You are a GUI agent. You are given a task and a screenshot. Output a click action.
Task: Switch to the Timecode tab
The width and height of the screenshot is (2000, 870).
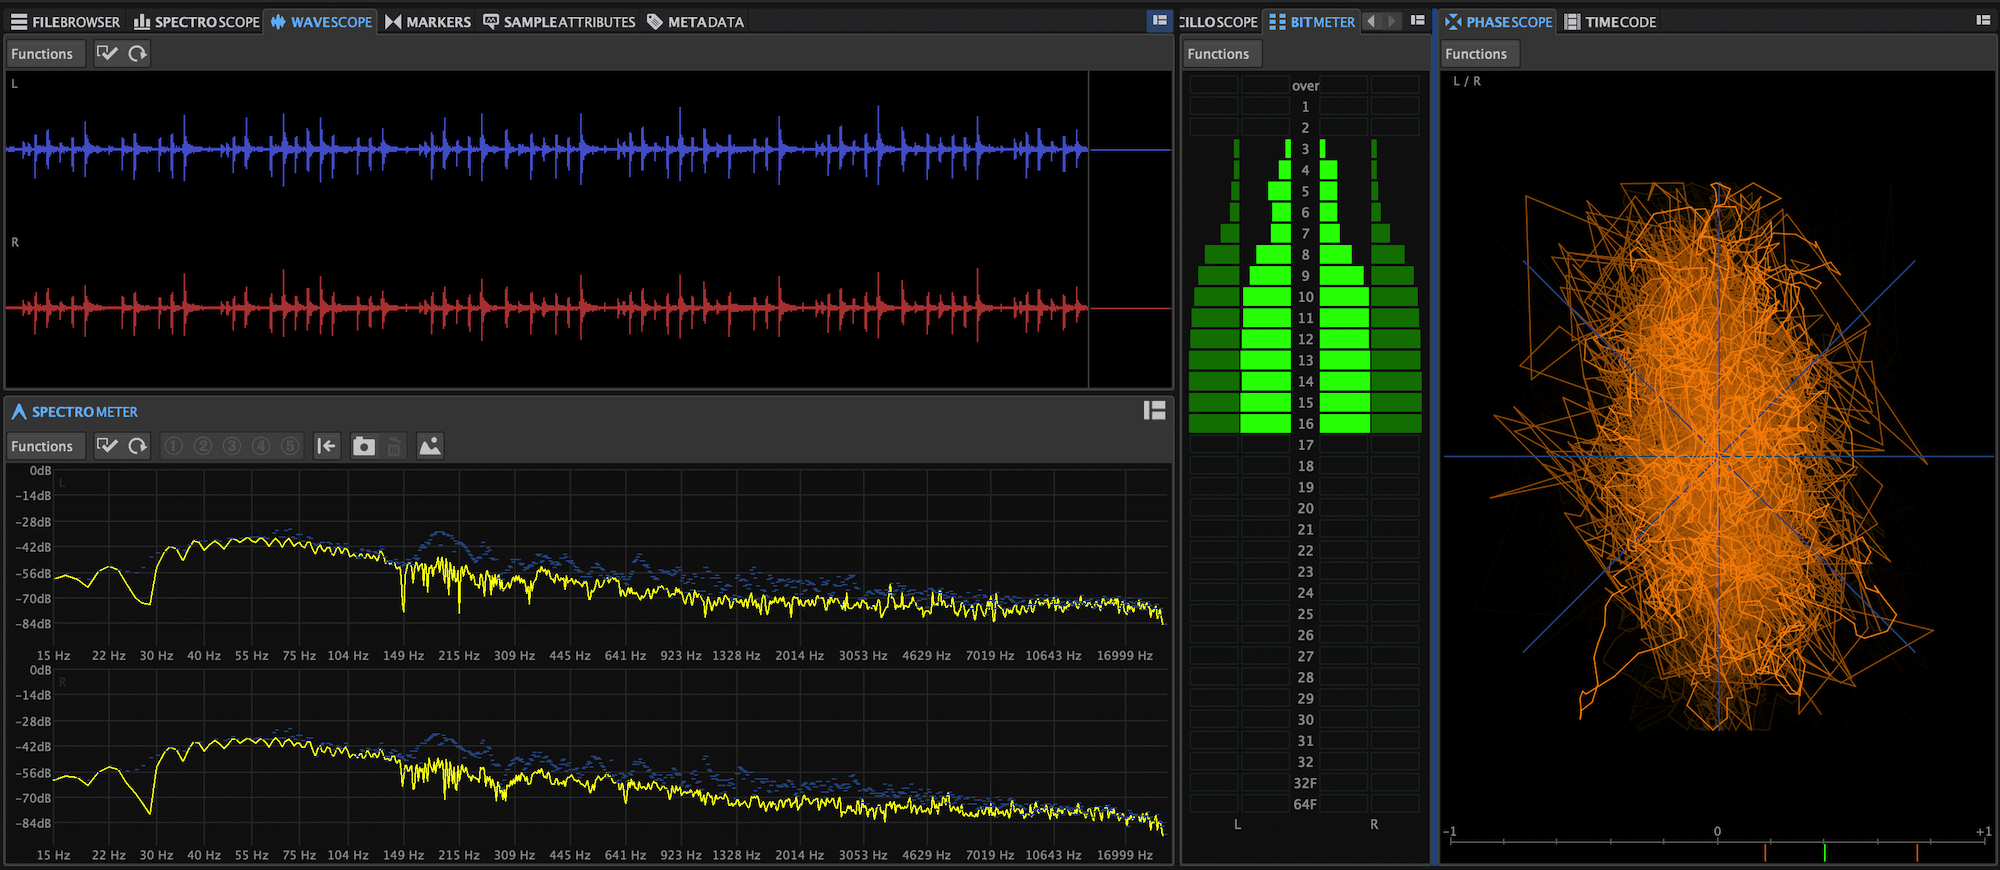[x=1610, y=22]
